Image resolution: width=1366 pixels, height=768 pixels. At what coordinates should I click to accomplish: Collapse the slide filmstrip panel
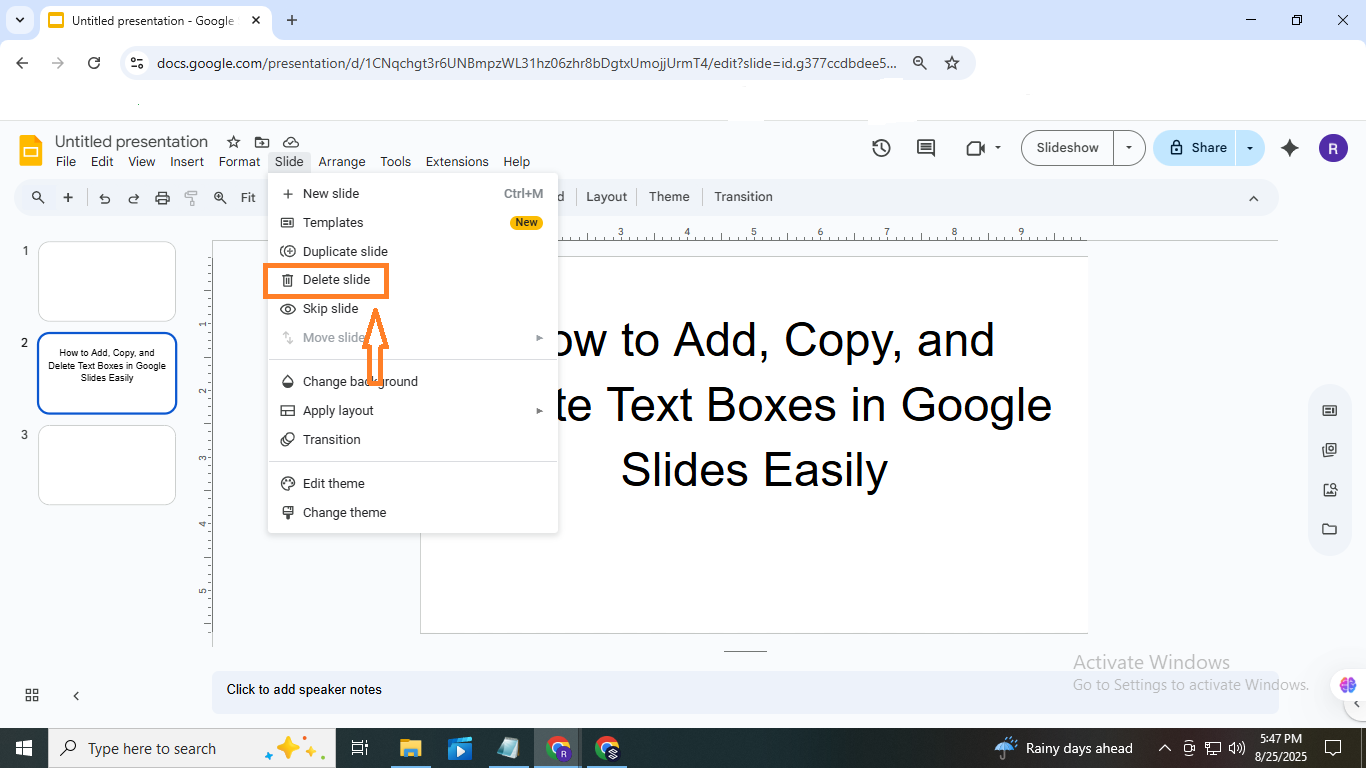tap(76, 695)
